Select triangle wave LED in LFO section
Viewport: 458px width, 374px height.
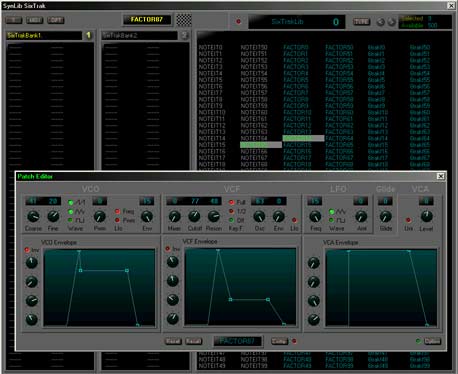(x=331, y=211)
